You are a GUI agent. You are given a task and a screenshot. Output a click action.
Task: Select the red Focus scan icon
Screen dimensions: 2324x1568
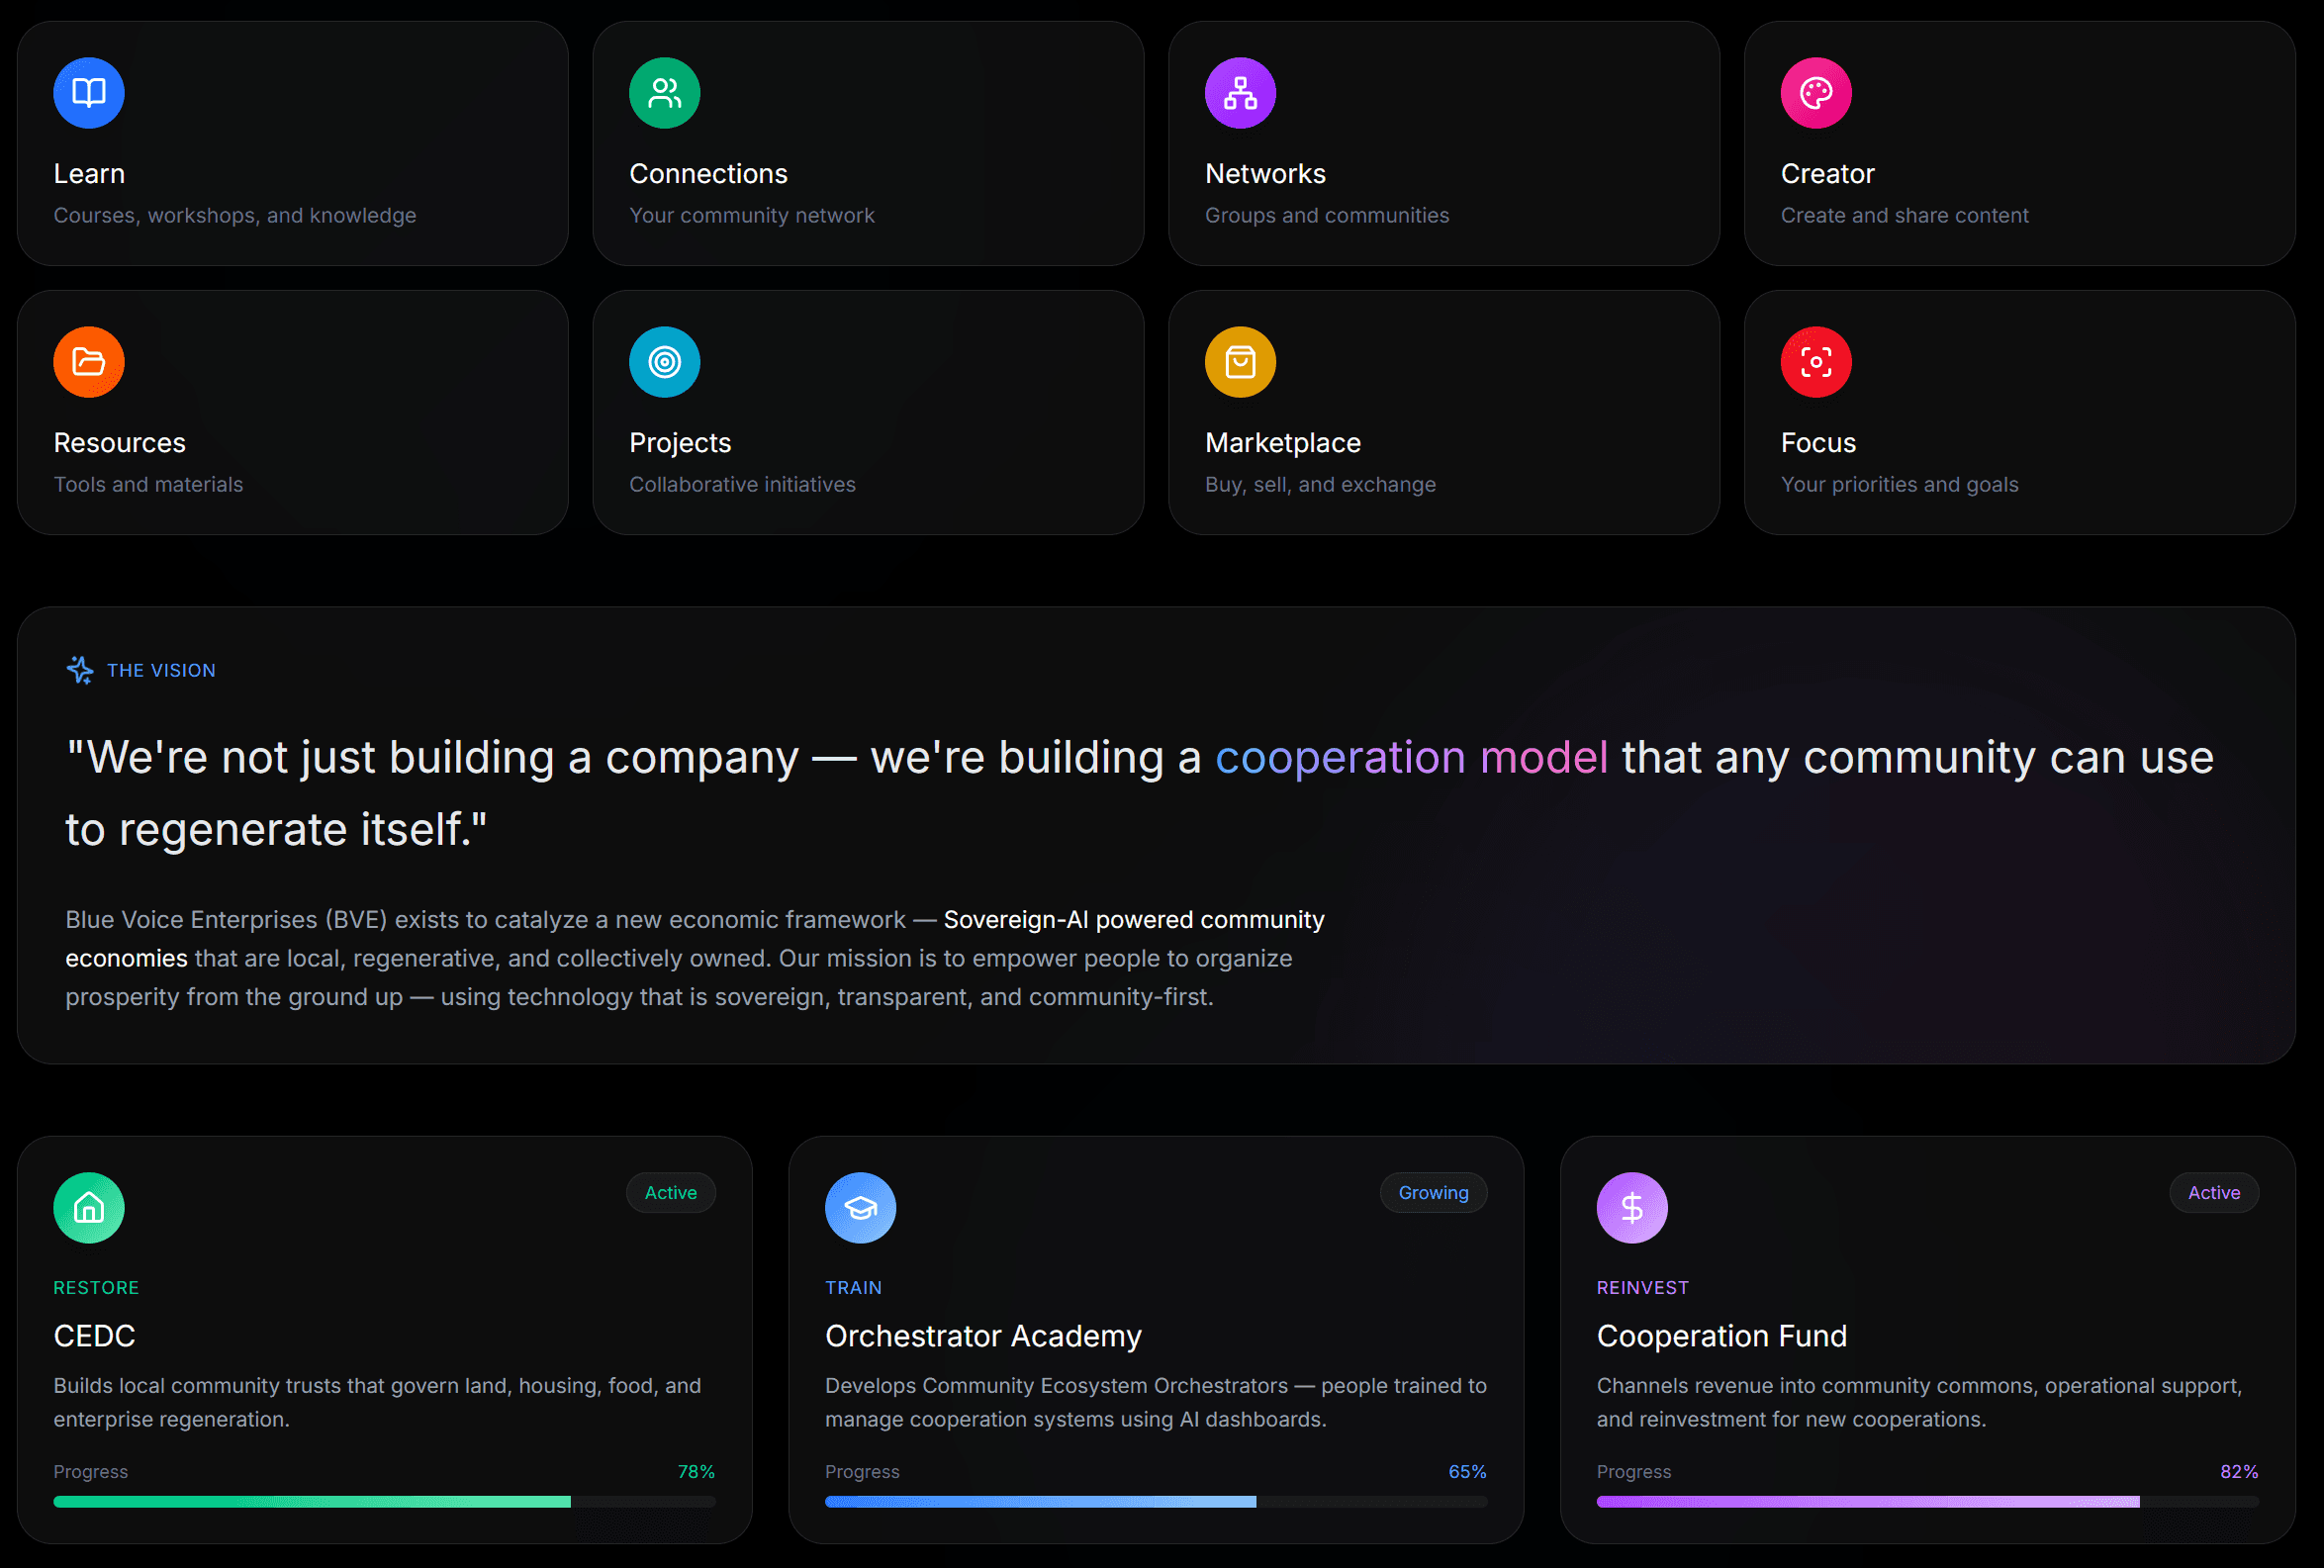1816,362
